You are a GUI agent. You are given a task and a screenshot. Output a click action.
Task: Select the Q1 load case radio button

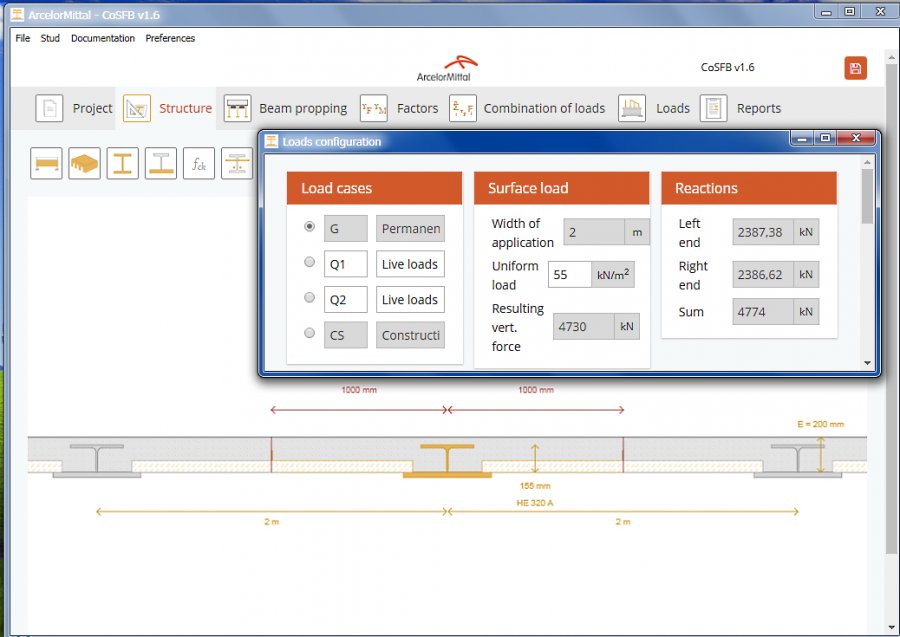(309, 262)
